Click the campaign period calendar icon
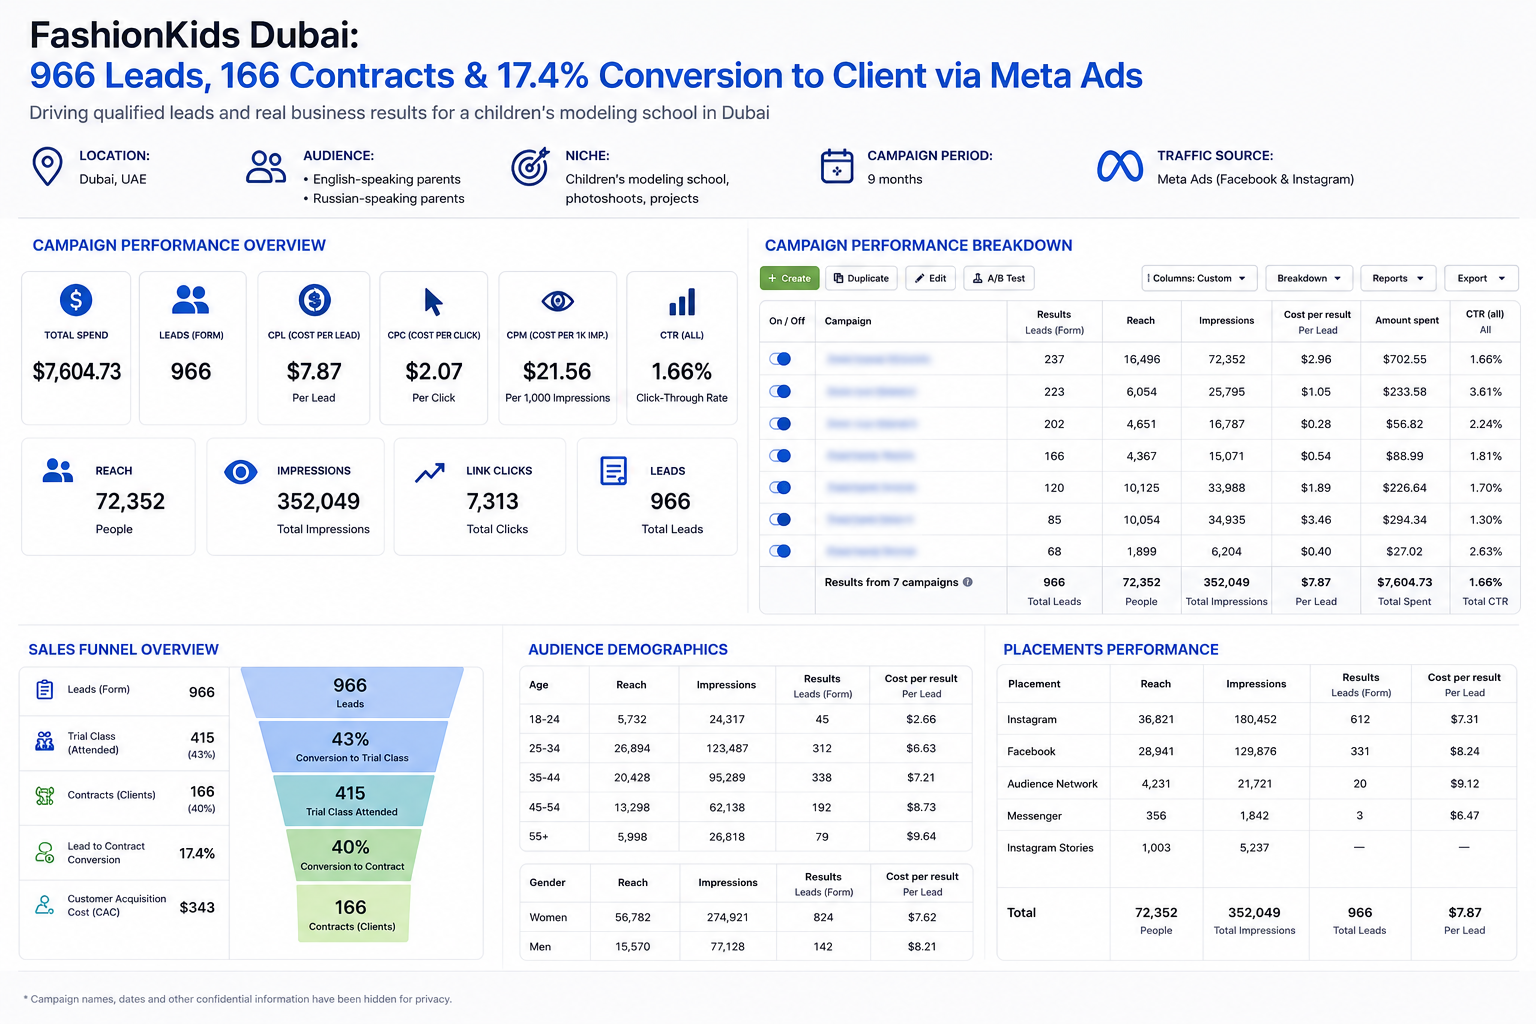Screen dimensions: 1536x1024 (x=837, y=166)
